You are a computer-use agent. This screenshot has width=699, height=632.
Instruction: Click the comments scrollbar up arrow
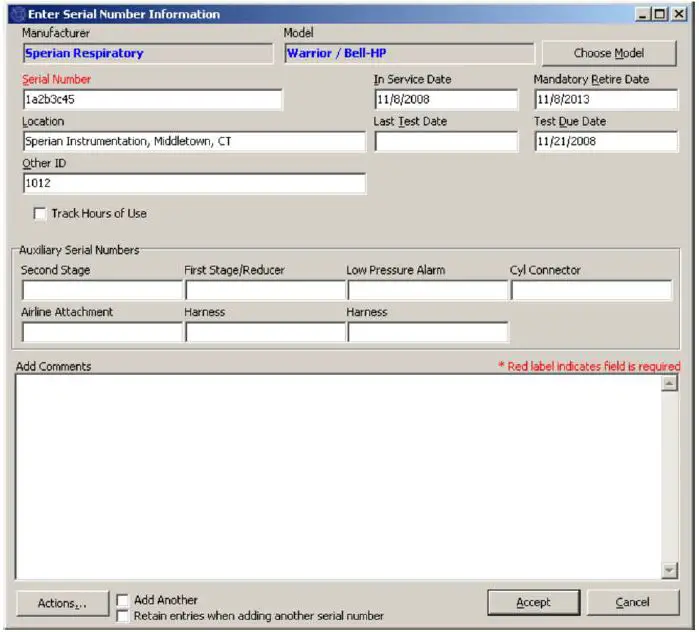[670, 383]
